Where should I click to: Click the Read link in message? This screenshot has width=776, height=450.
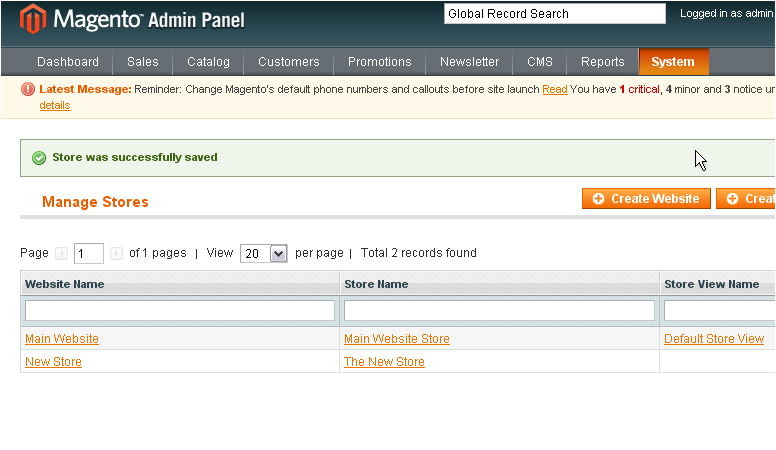(x=555, y=89)
